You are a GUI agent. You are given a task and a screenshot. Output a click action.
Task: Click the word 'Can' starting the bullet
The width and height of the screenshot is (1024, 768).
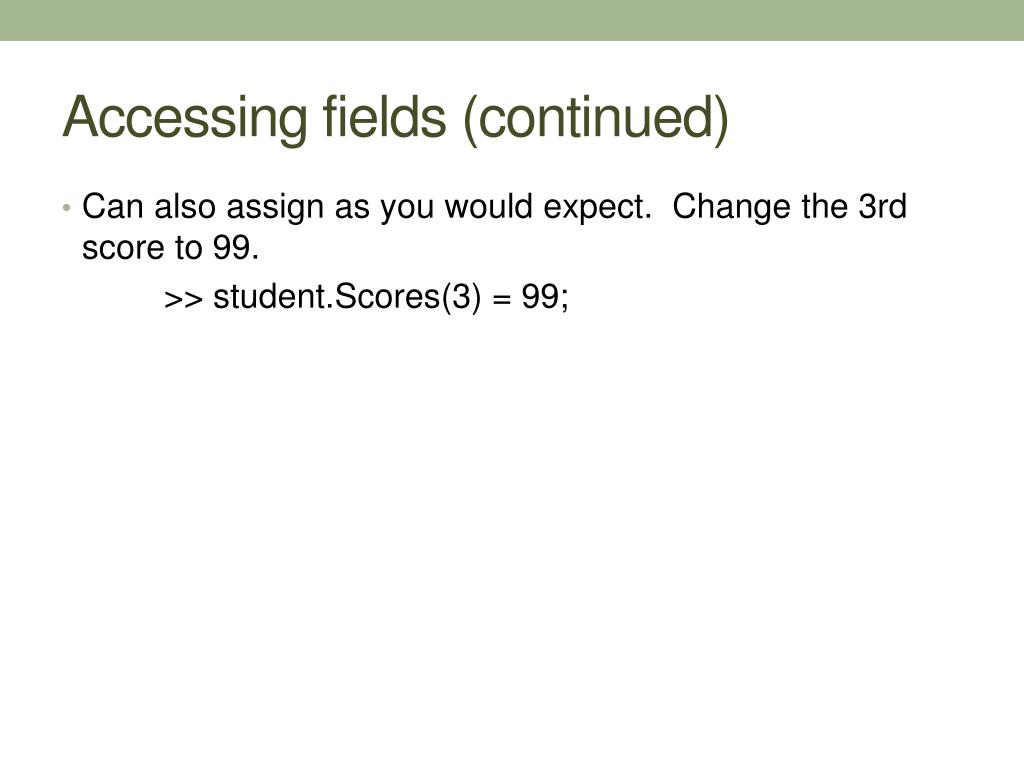(x=112, y=206)
